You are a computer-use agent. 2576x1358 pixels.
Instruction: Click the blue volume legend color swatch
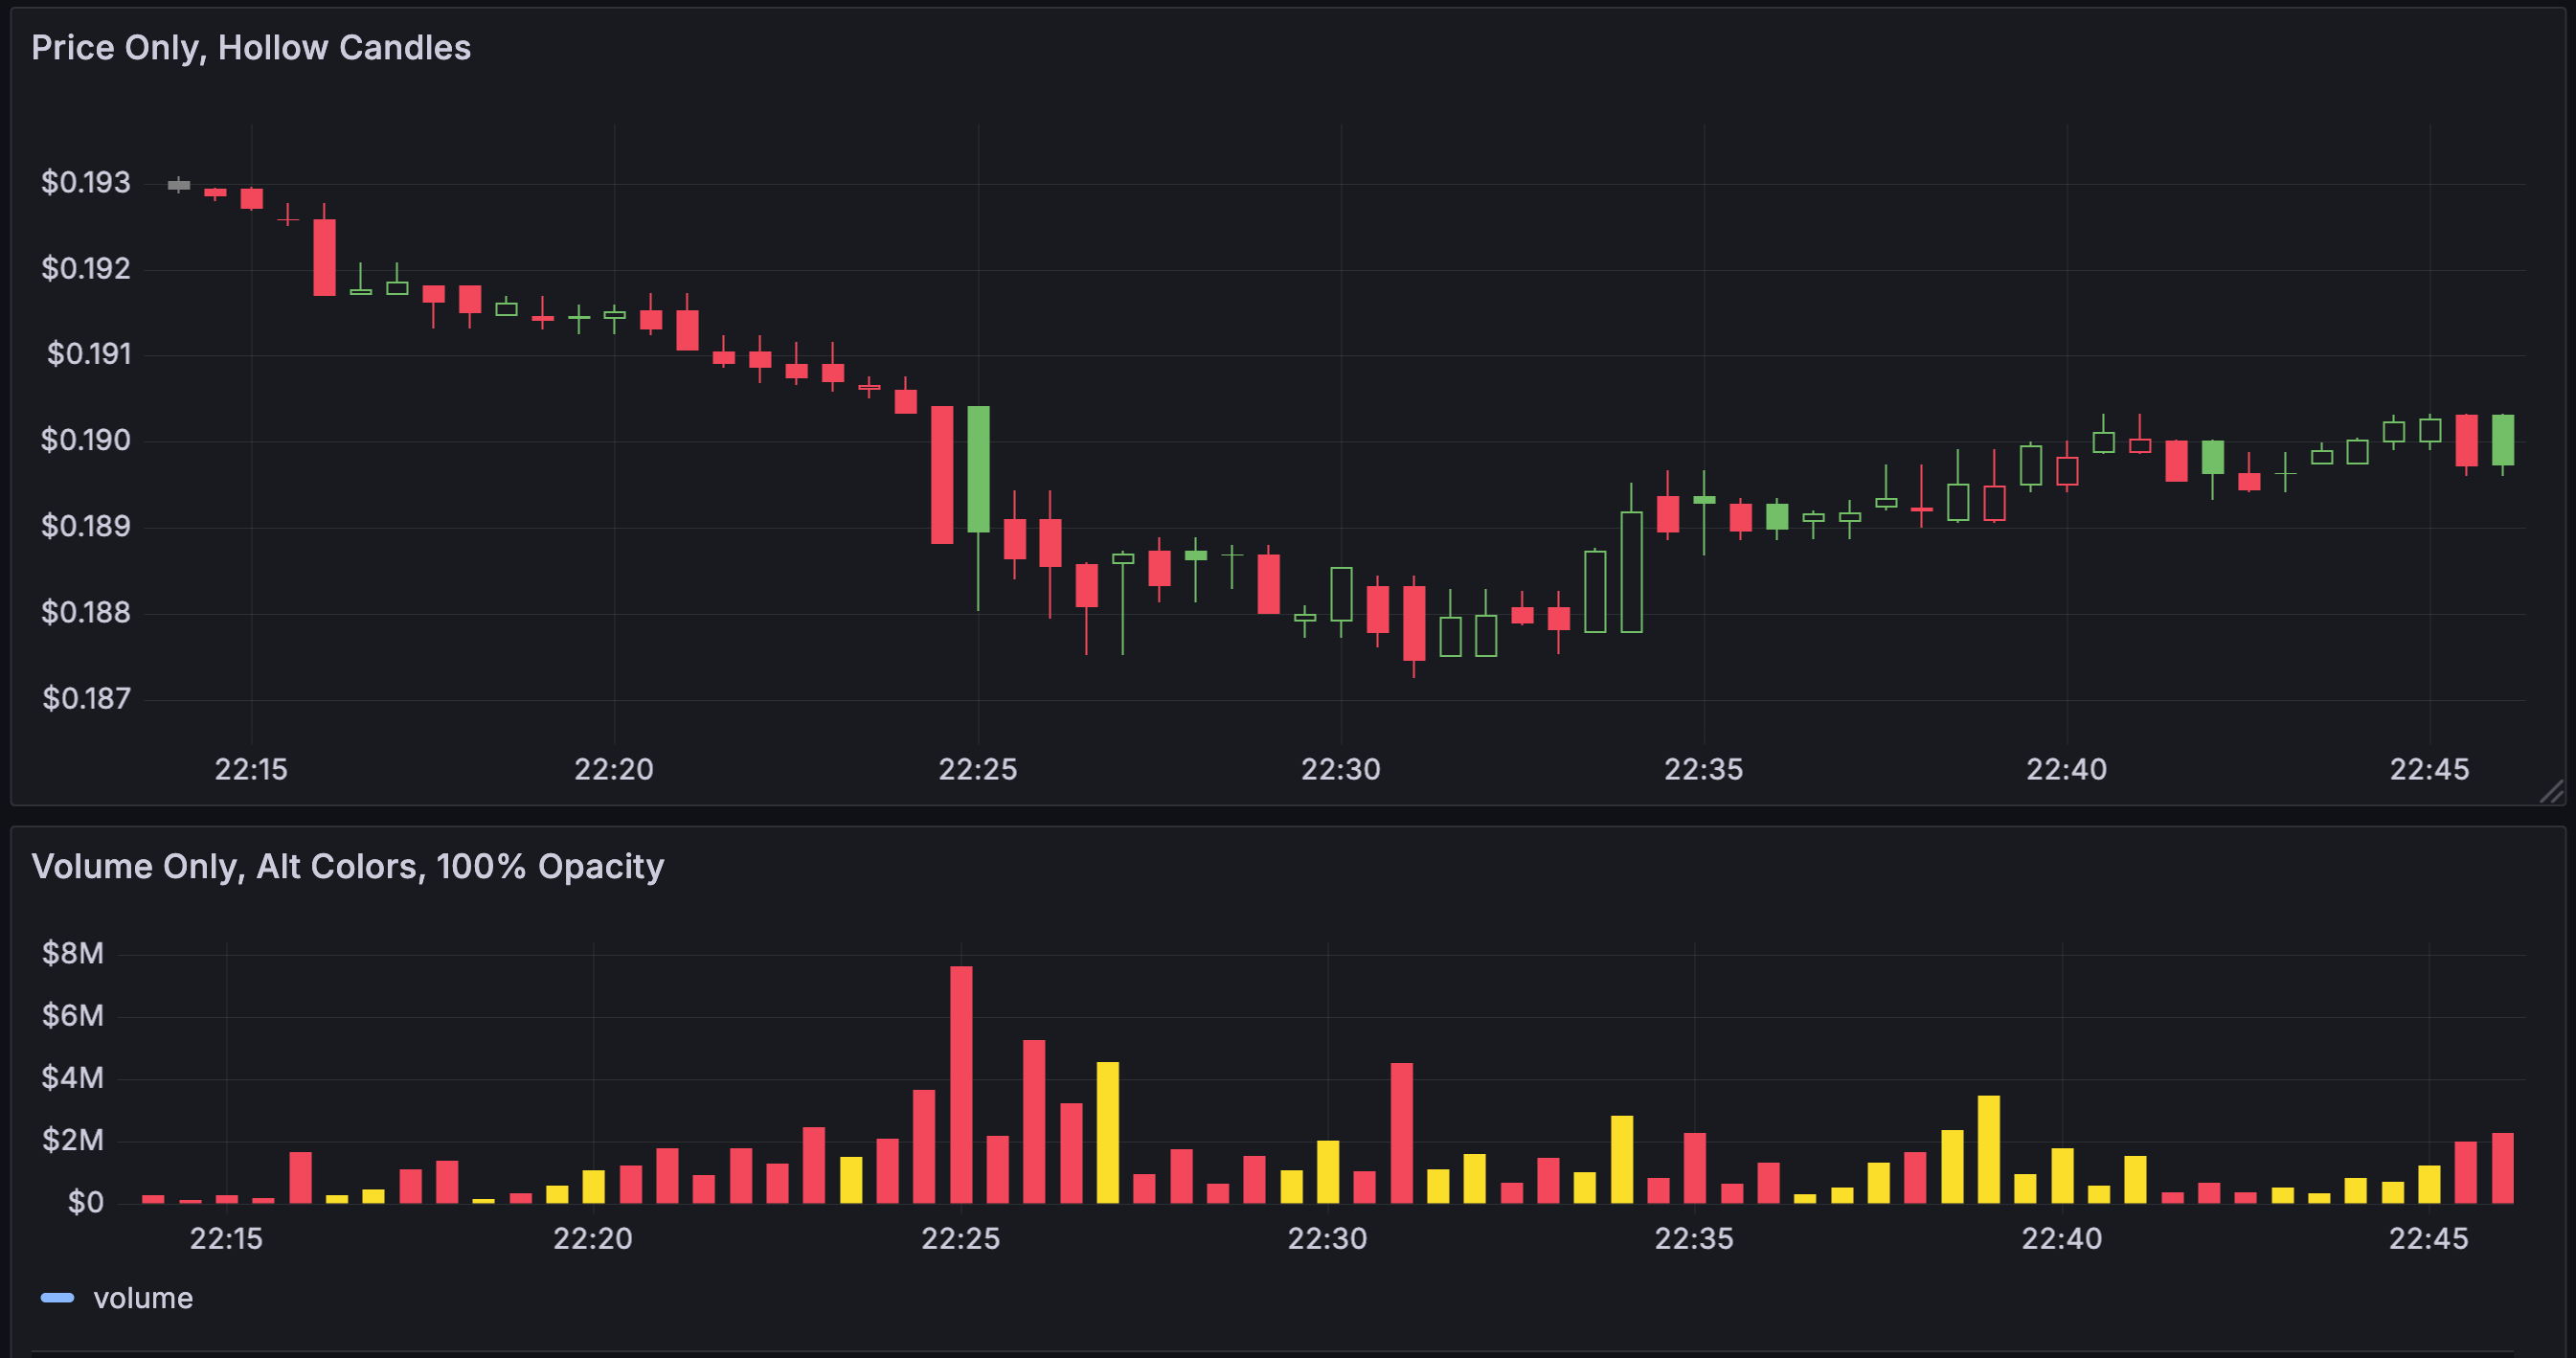coord(57,1298)
